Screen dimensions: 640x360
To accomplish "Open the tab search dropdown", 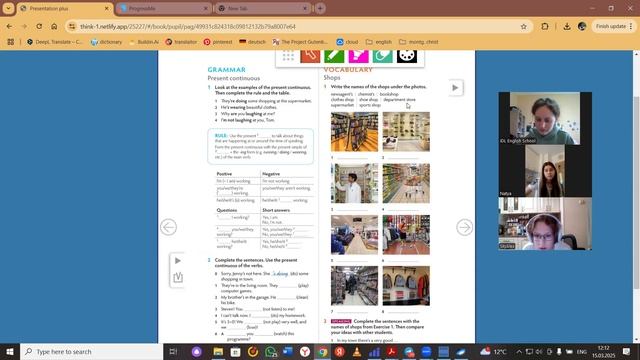I will pyautogui.click(x=8, y=8).
